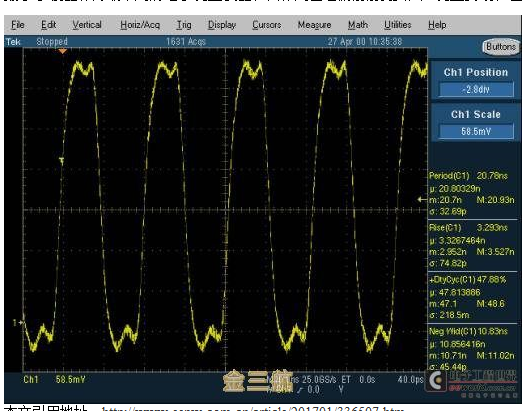Open the Cursors menu
The width and height of the screenshot is (525, 411).
267,25
